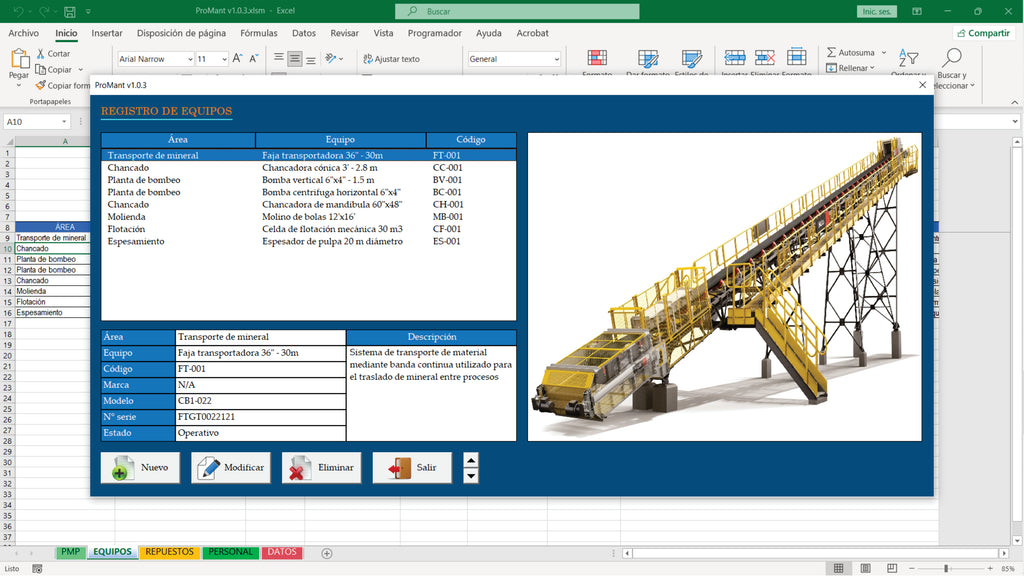Image resolution: width=1024 pixels, height=576 pixels.
Task: Open the font name dropdown Arial Narrow
Action: click(x=190, y=59)
